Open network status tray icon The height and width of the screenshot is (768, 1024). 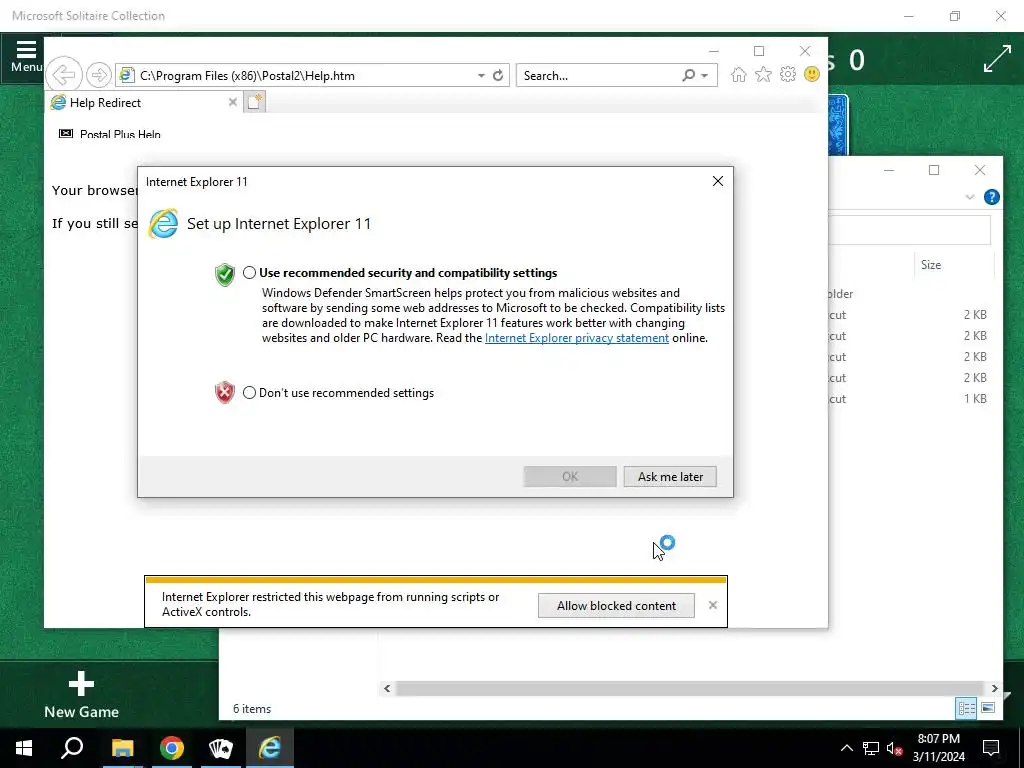[870, 748]
